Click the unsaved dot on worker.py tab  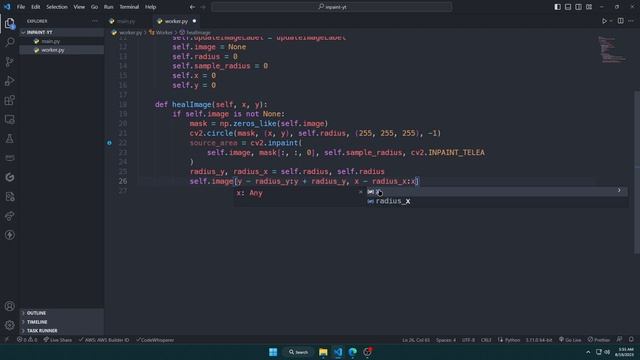click(194, 21)
